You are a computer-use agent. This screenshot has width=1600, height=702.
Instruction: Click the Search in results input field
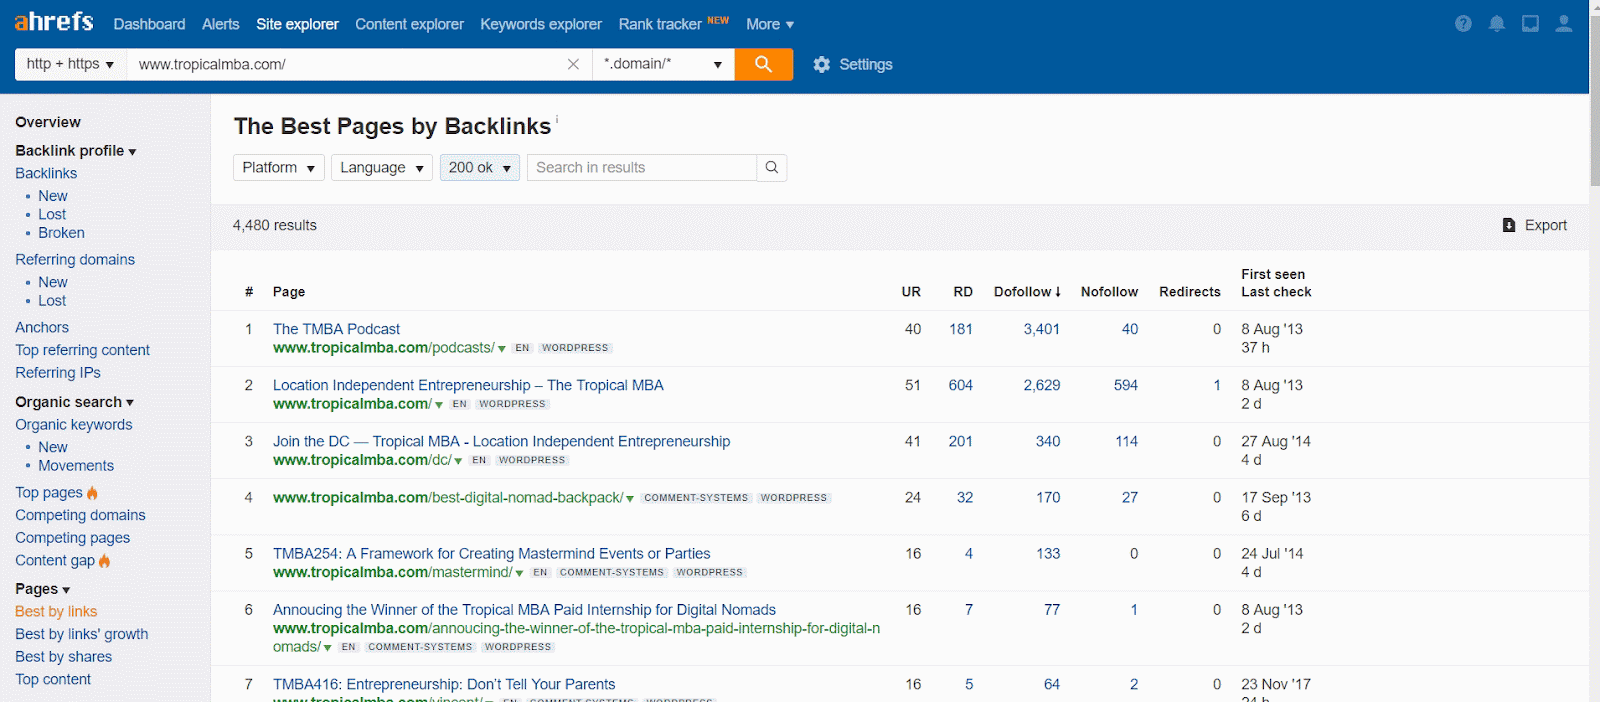click(641, 167)
